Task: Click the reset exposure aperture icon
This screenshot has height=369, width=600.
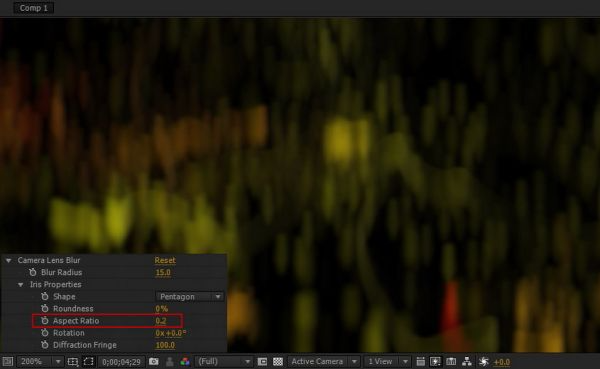Action: pos(484,362)
